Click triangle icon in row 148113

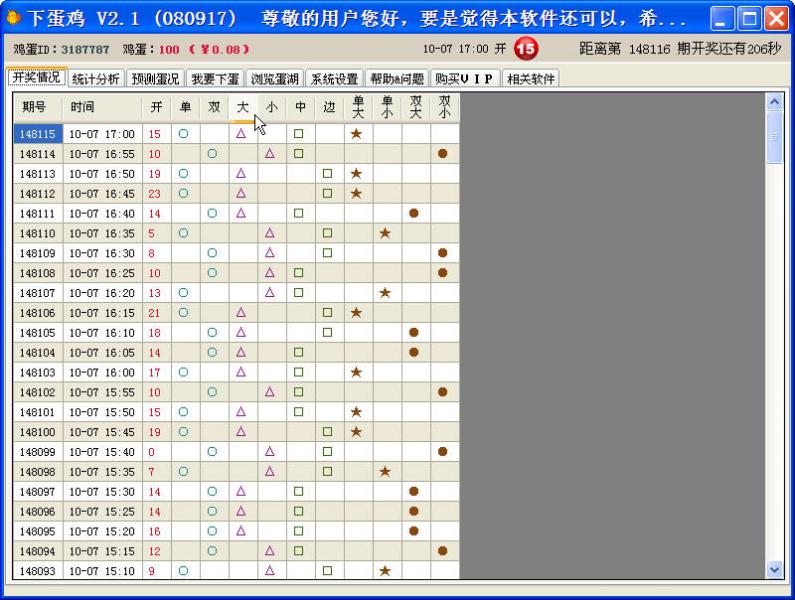click(241, 173)
